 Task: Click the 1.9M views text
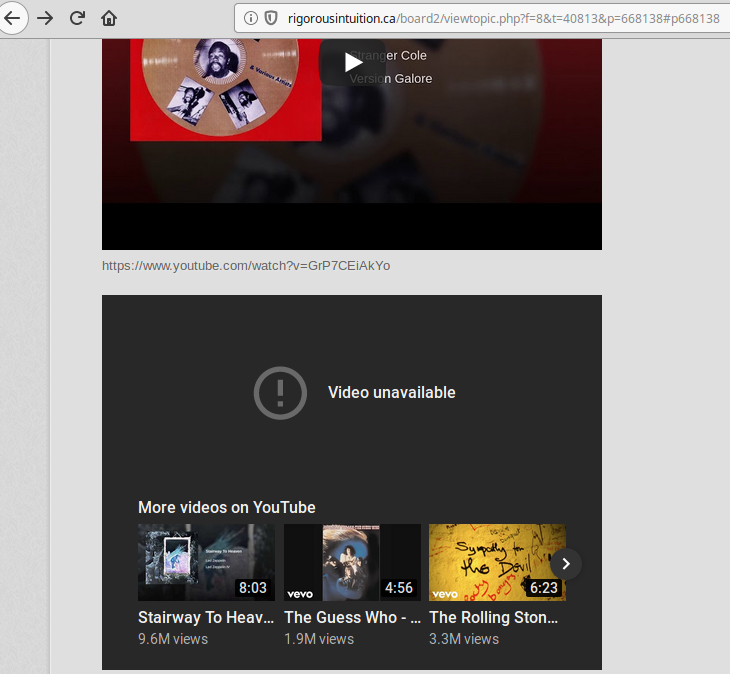[319, 639]
